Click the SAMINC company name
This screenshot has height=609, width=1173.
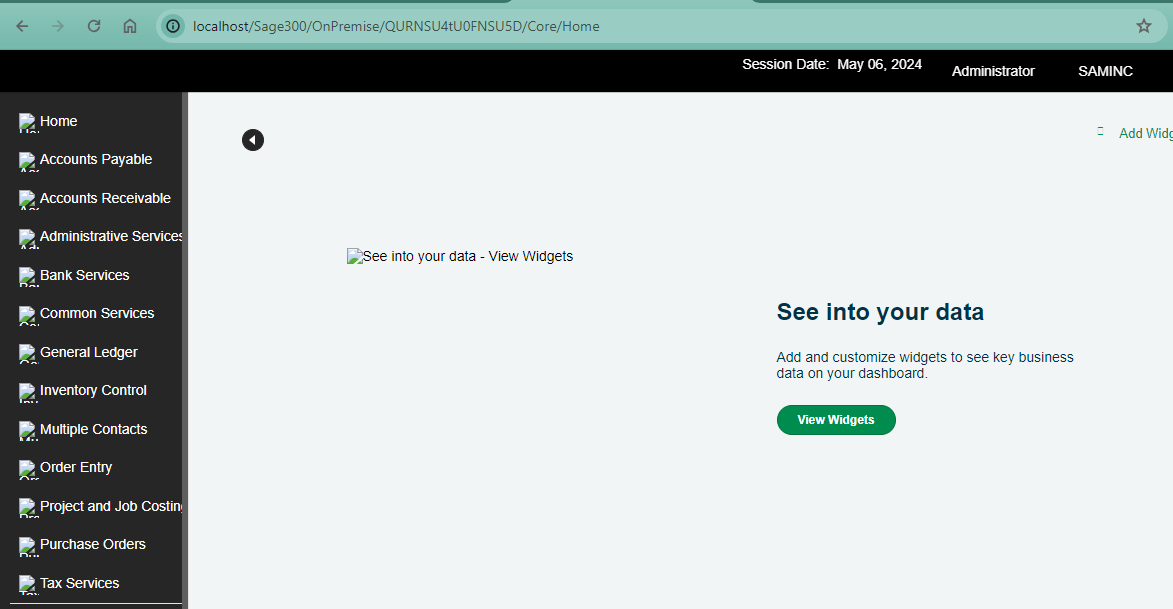coord(1105,71)
